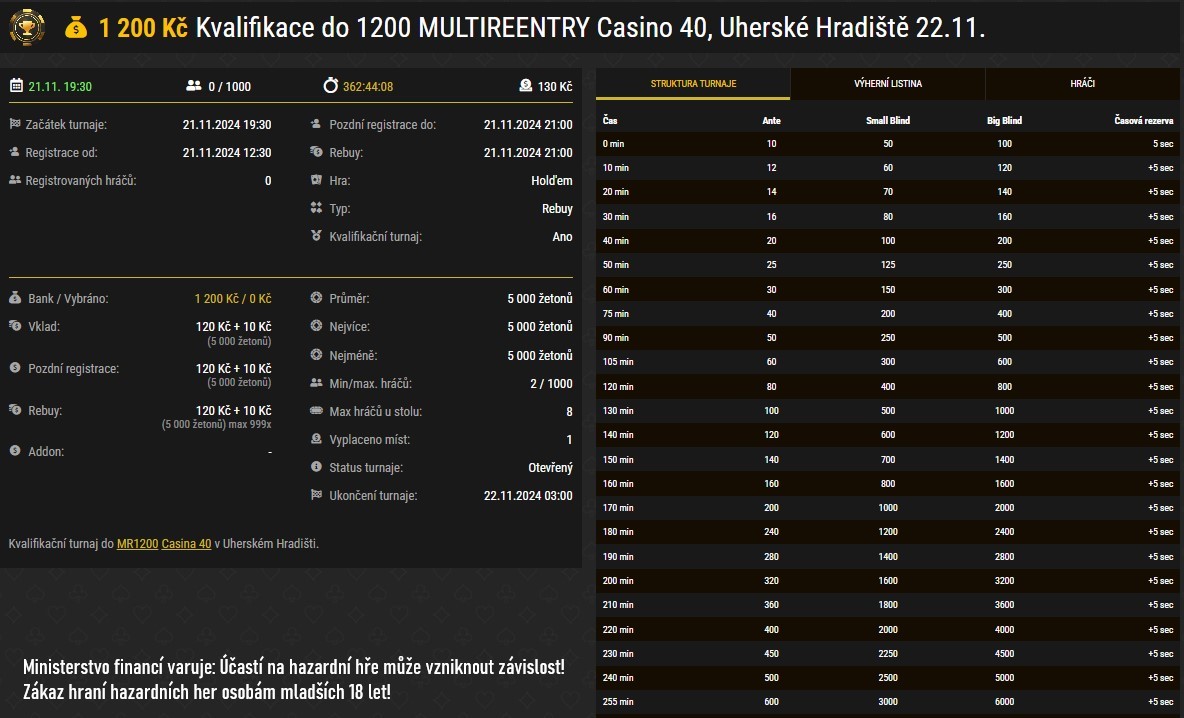
Task: Click the money bag icon next to Bank / Vybráno
Action: tap(14, 297)
